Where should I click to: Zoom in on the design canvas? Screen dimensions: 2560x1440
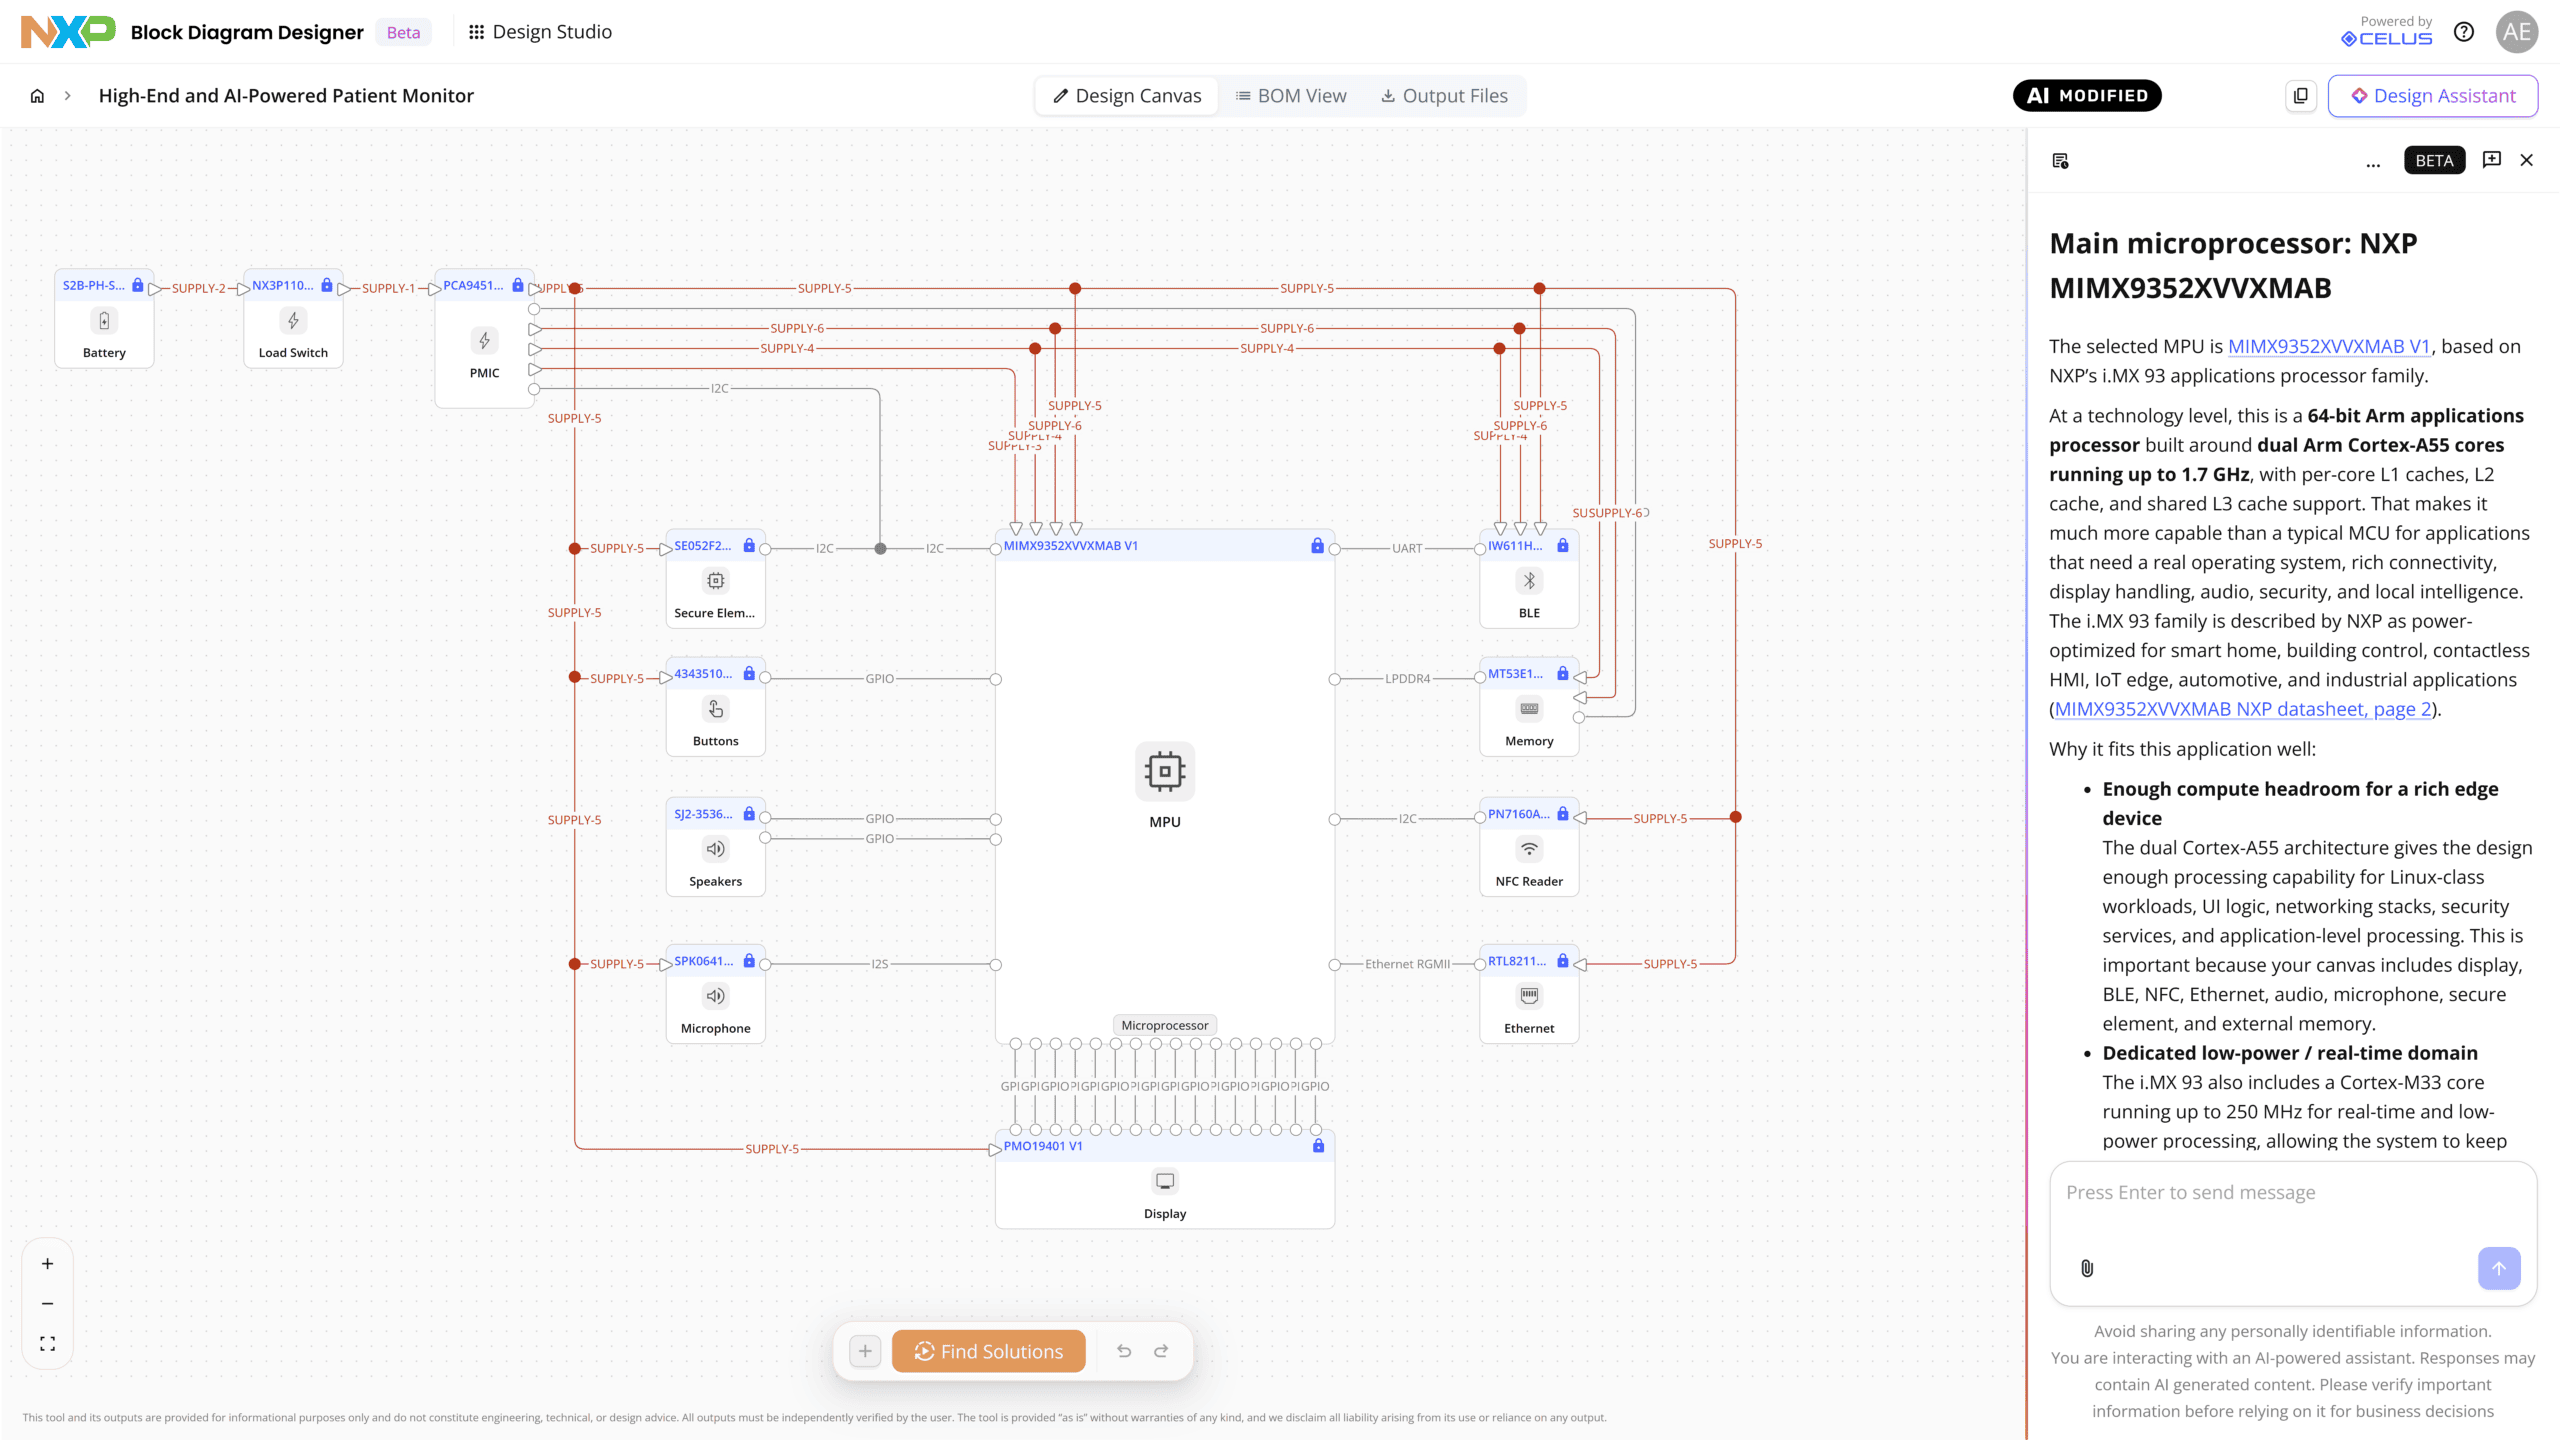point(47,1264)
